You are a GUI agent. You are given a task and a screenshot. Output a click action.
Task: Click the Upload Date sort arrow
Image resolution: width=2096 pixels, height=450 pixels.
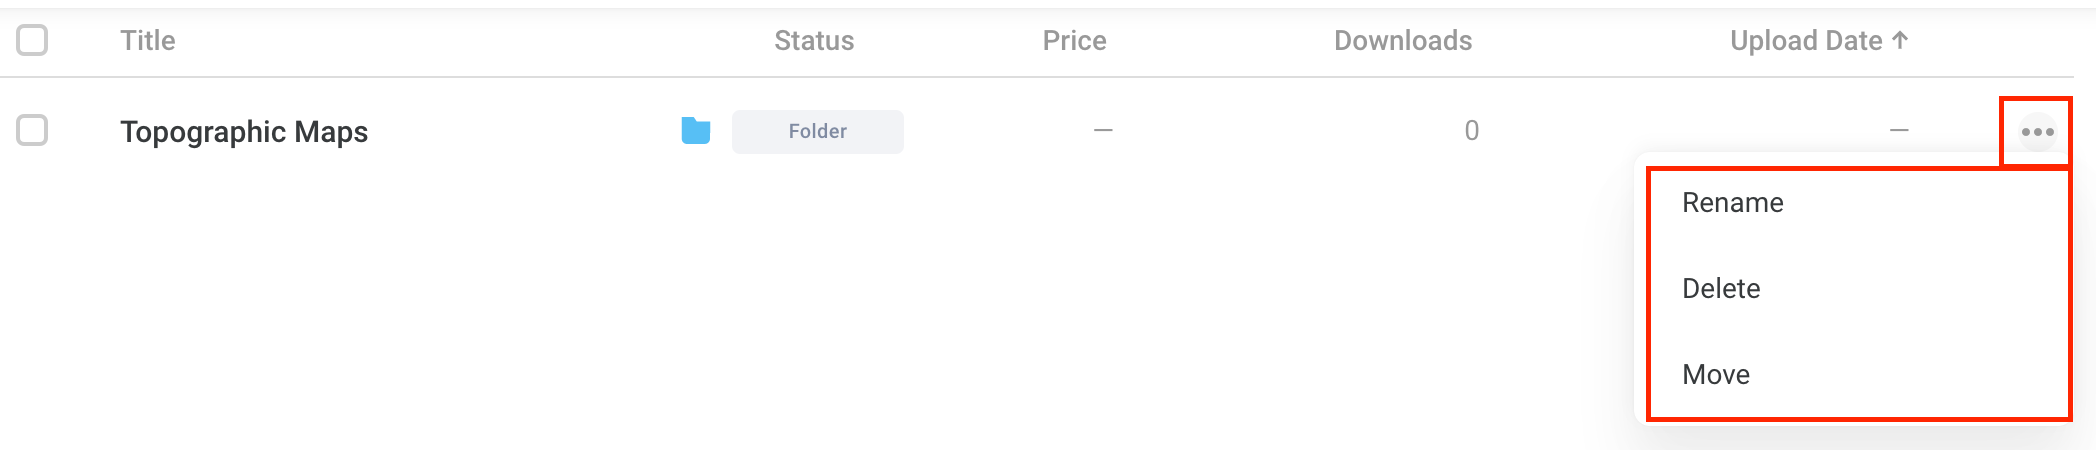(1900, 40)
